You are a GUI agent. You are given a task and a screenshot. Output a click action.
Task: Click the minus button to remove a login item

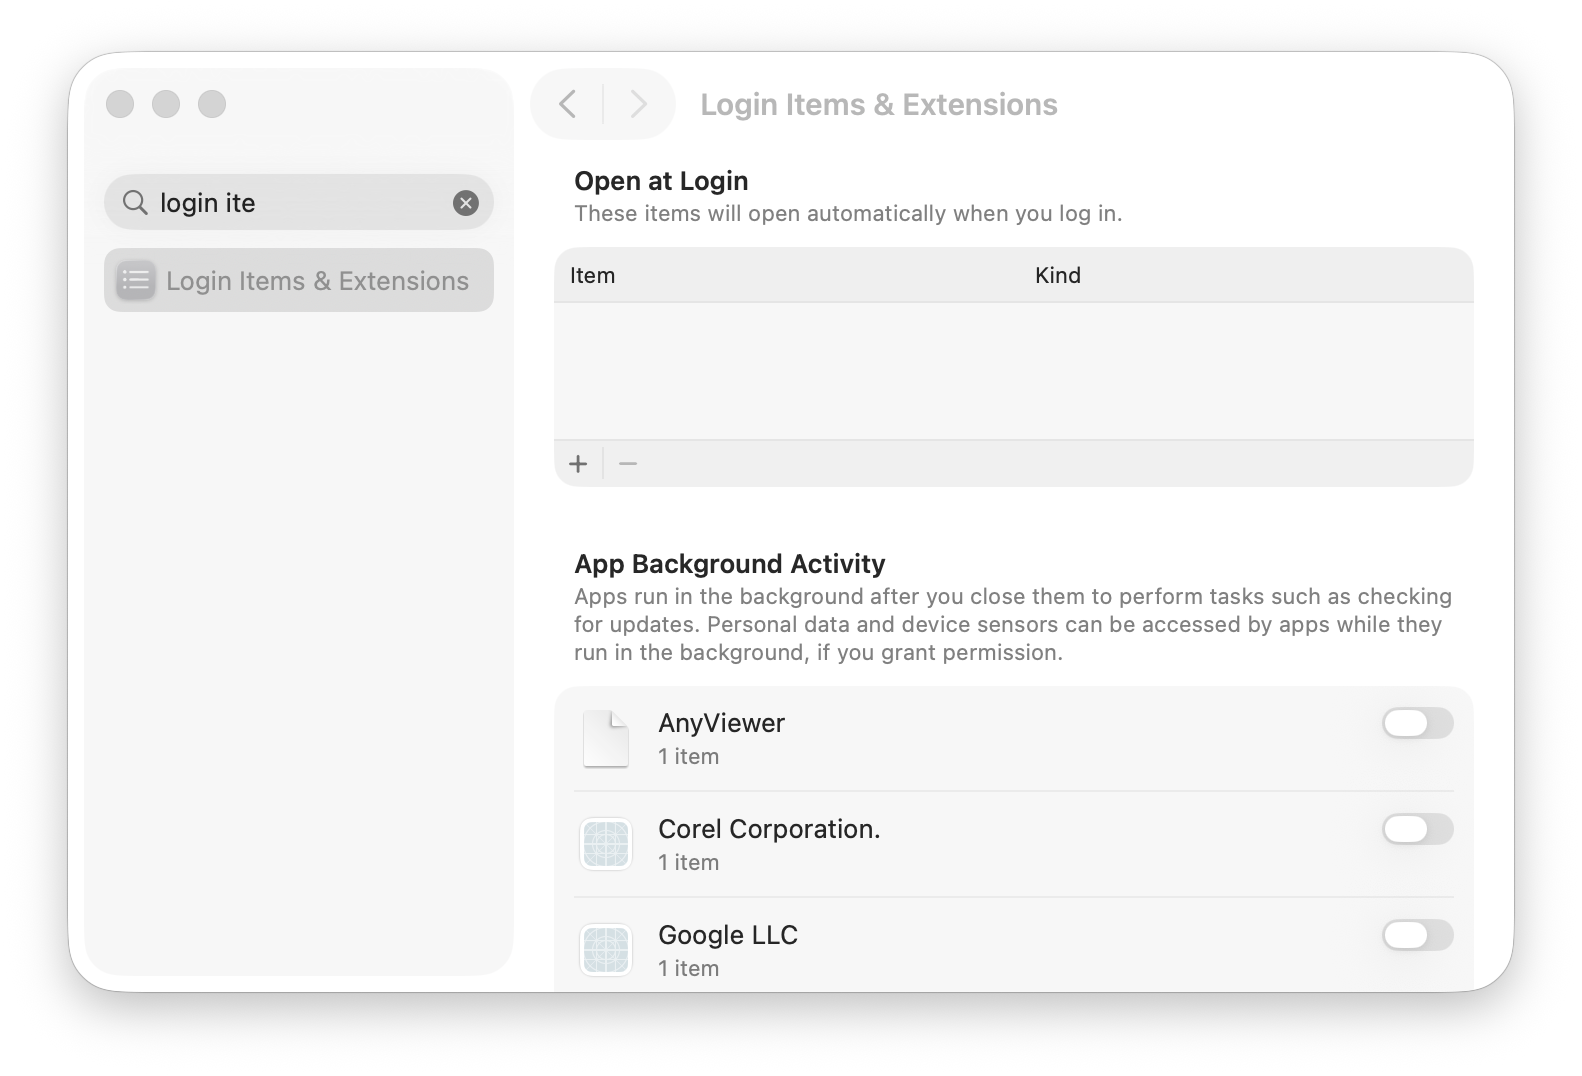(628, 464)
